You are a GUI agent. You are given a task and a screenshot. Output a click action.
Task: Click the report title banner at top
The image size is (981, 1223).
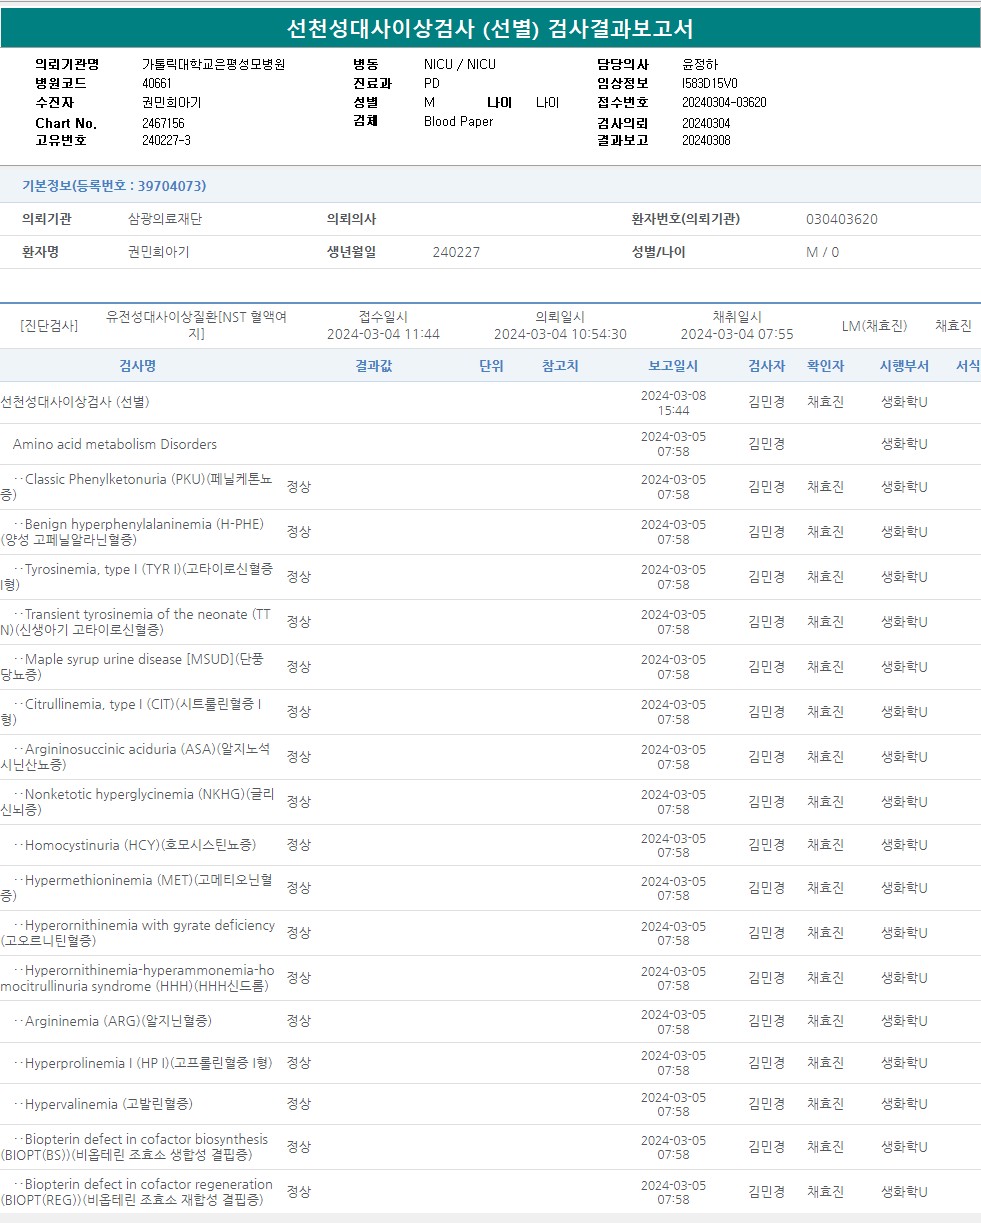tap(490, 28)
